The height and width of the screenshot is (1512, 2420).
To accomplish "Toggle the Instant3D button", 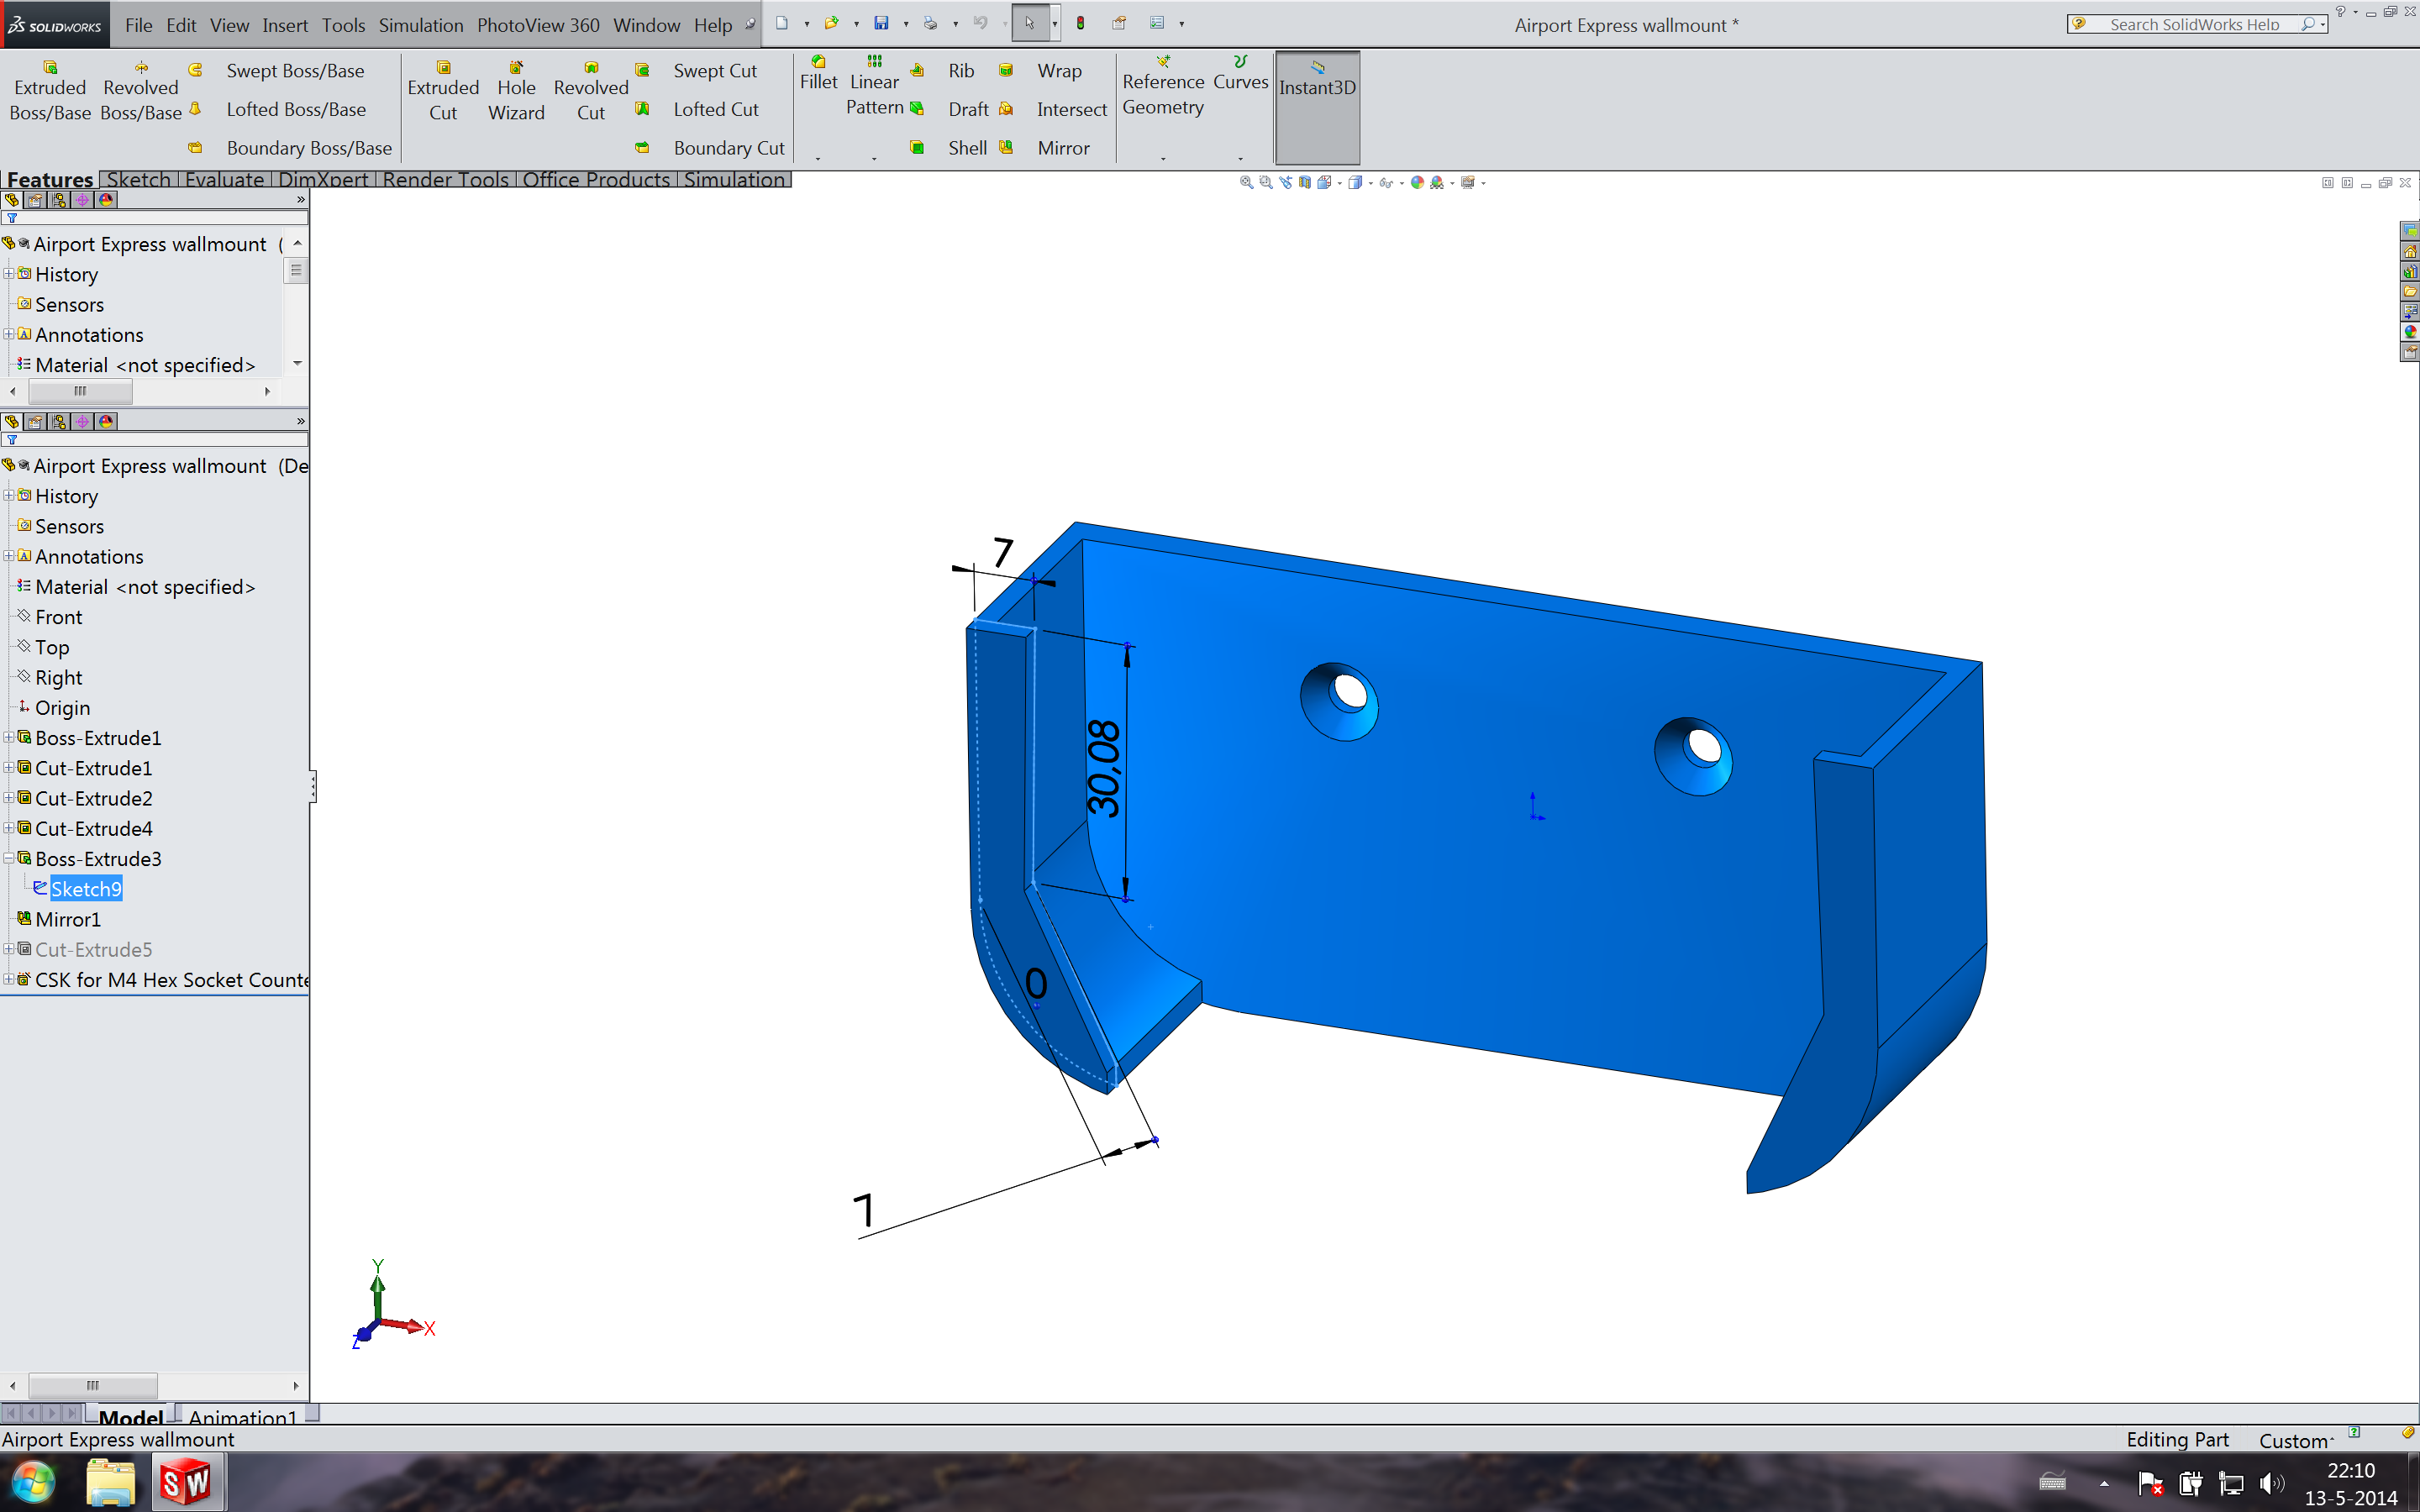I will pyautogui.click(x=1317, y=107).
